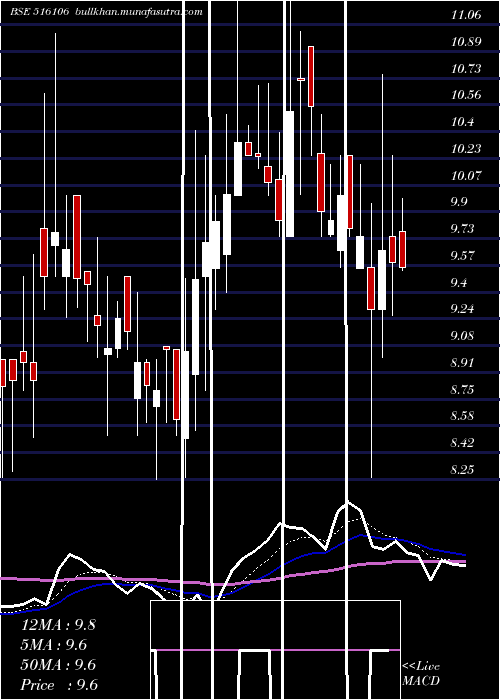Click the 10.89 price axis label

[466, 42]
